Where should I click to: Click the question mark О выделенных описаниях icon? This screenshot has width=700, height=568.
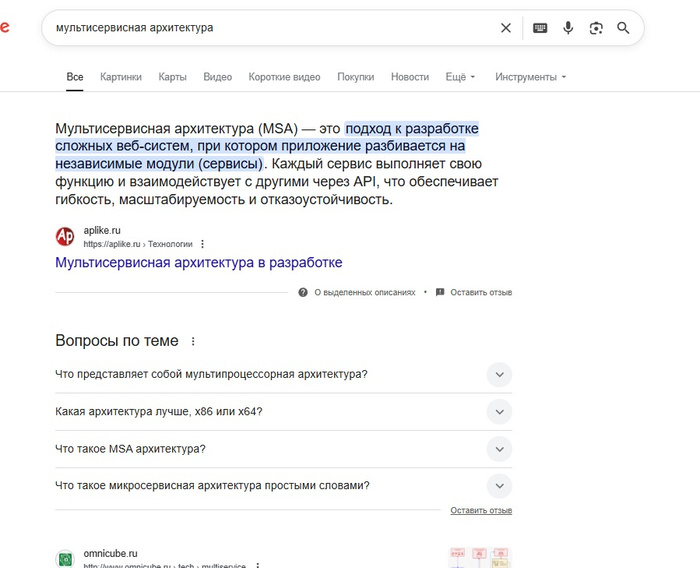click(x=303, y=292)
